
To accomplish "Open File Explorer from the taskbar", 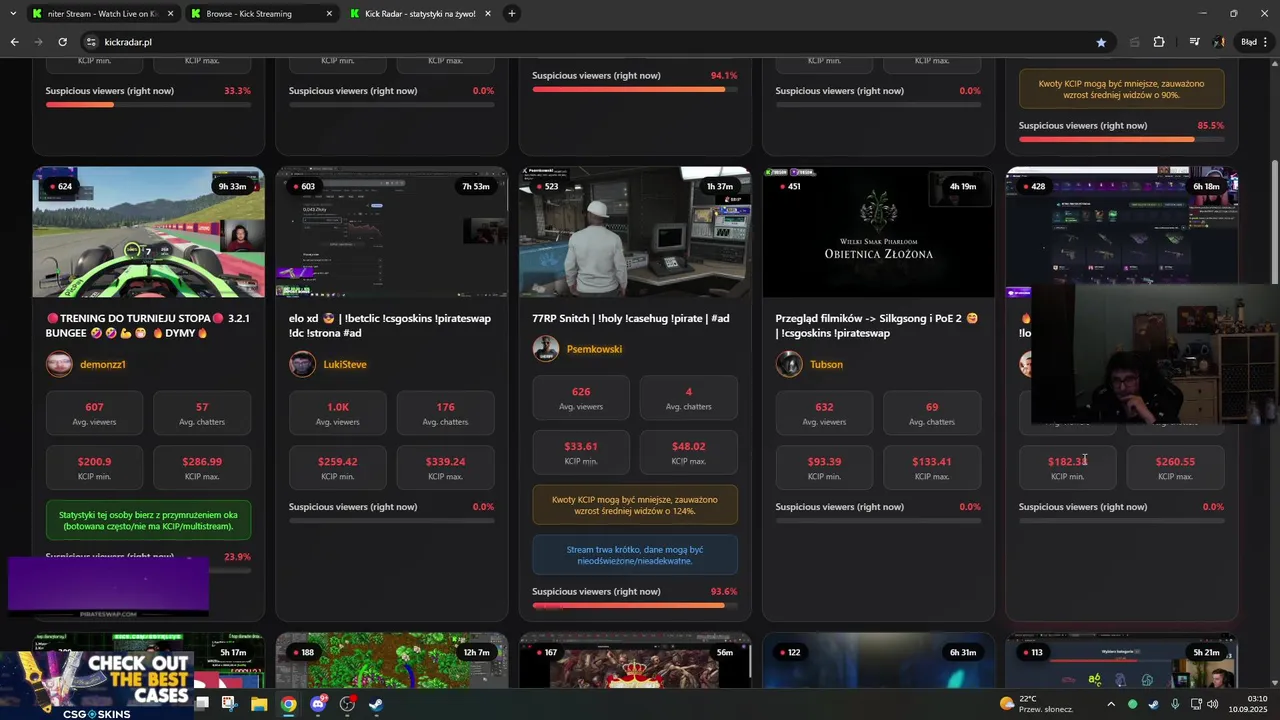I will (x=259, y=704).
